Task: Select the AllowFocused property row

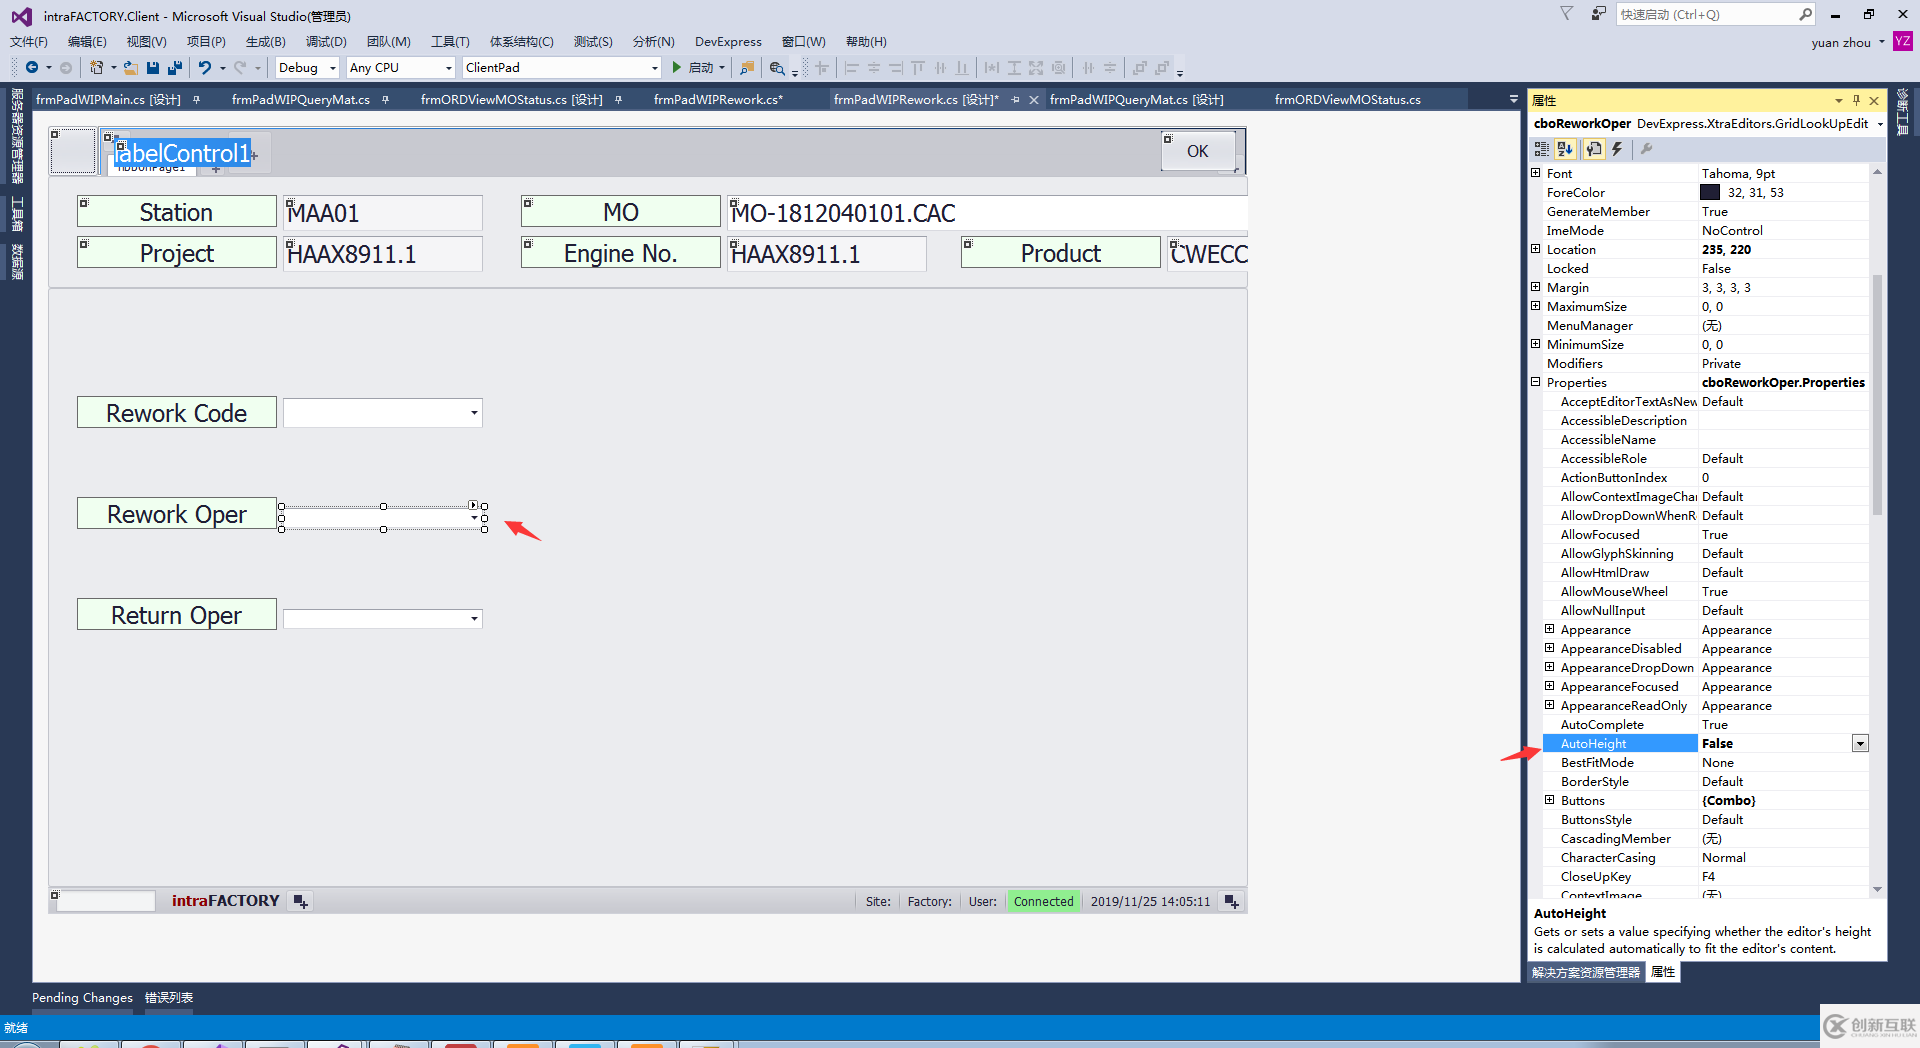Action: point(1706,534)
